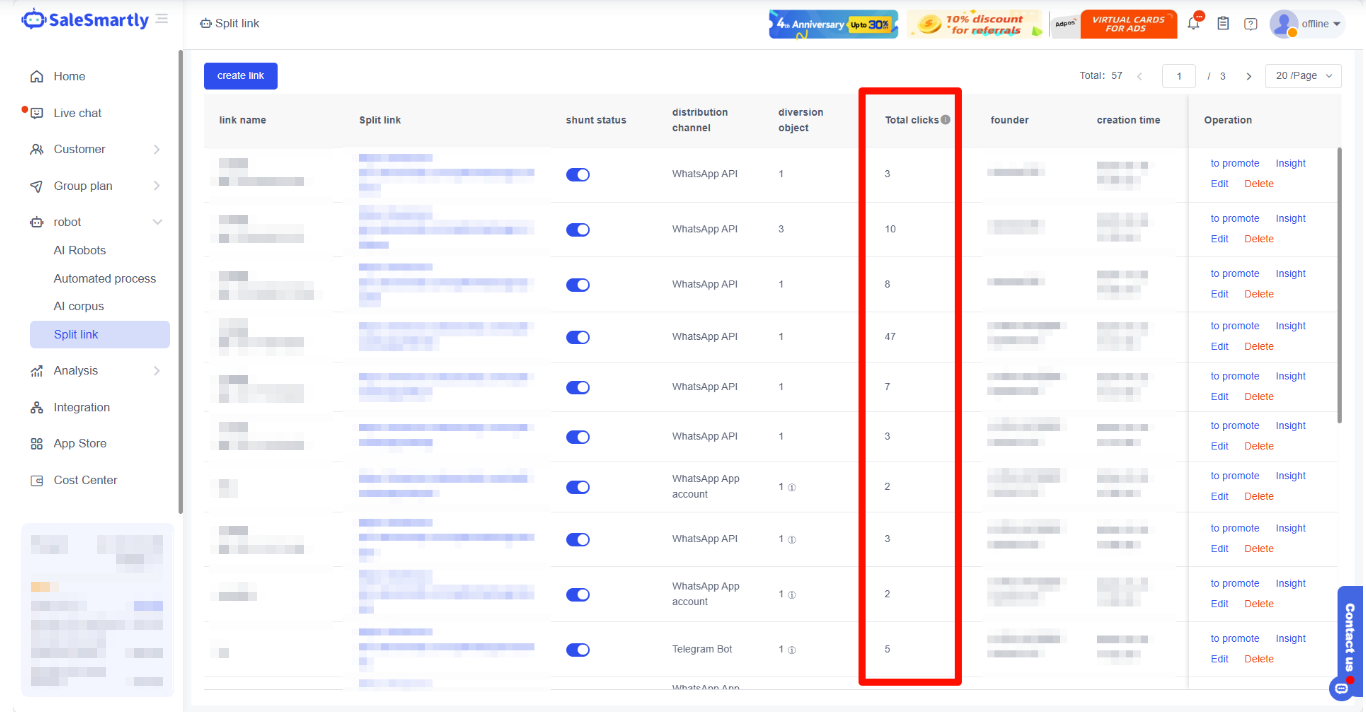
Task: Open the help question mark icon
Action: pyautogui.click(x=1250, y=23)
